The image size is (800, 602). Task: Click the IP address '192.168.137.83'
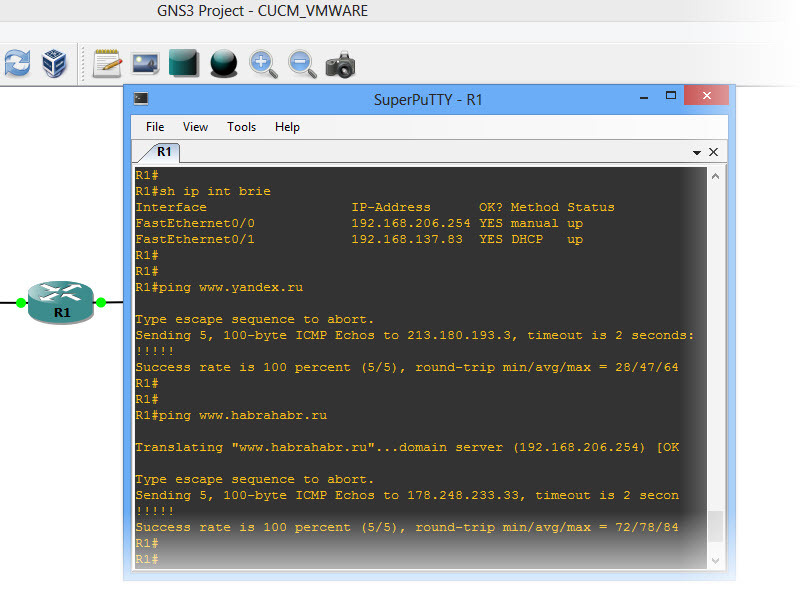point(407,239)
